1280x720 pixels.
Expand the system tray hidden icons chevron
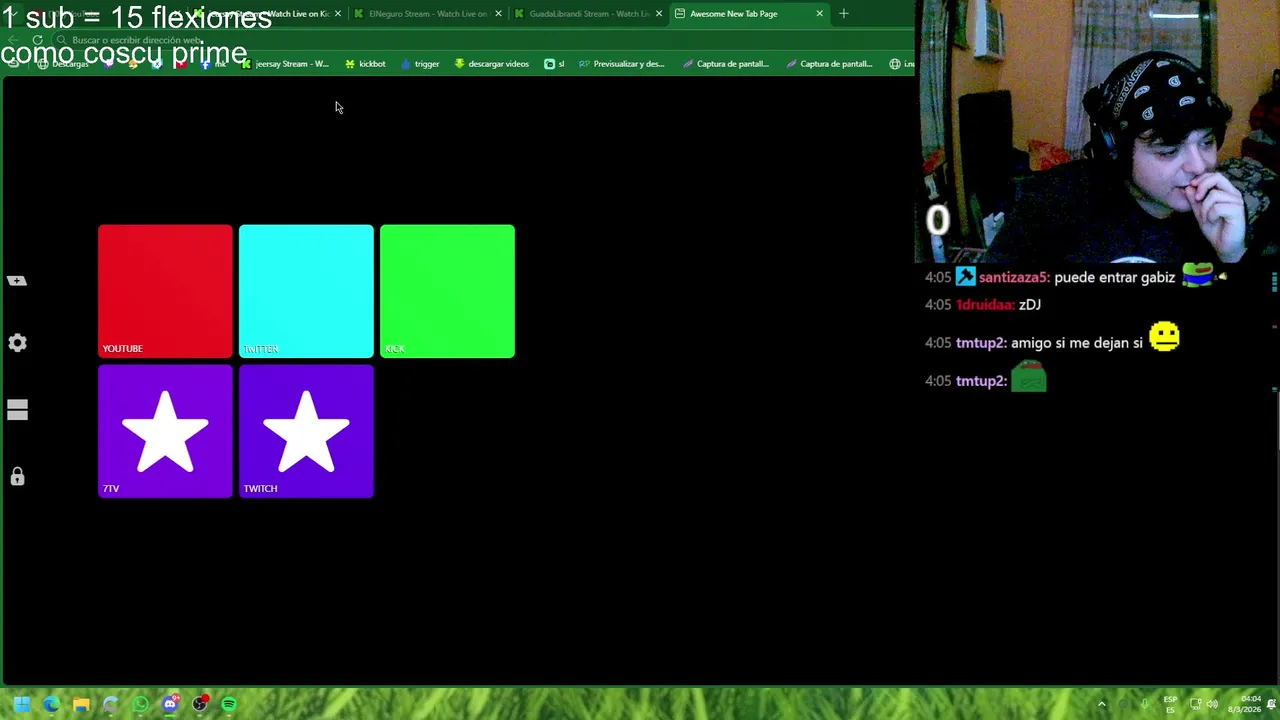(x=1102, y=704)
